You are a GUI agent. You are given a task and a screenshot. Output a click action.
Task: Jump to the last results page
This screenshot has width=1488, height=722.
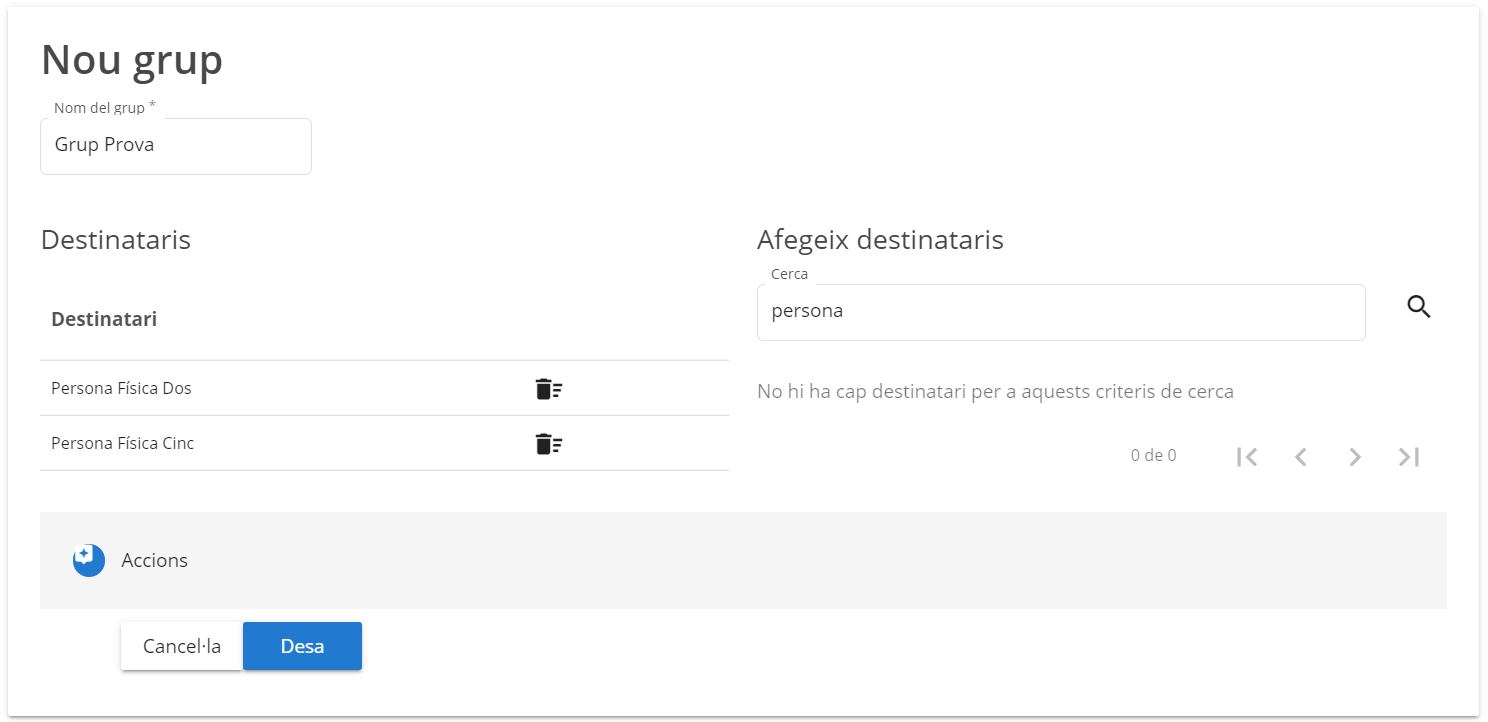pos(1409,457)
